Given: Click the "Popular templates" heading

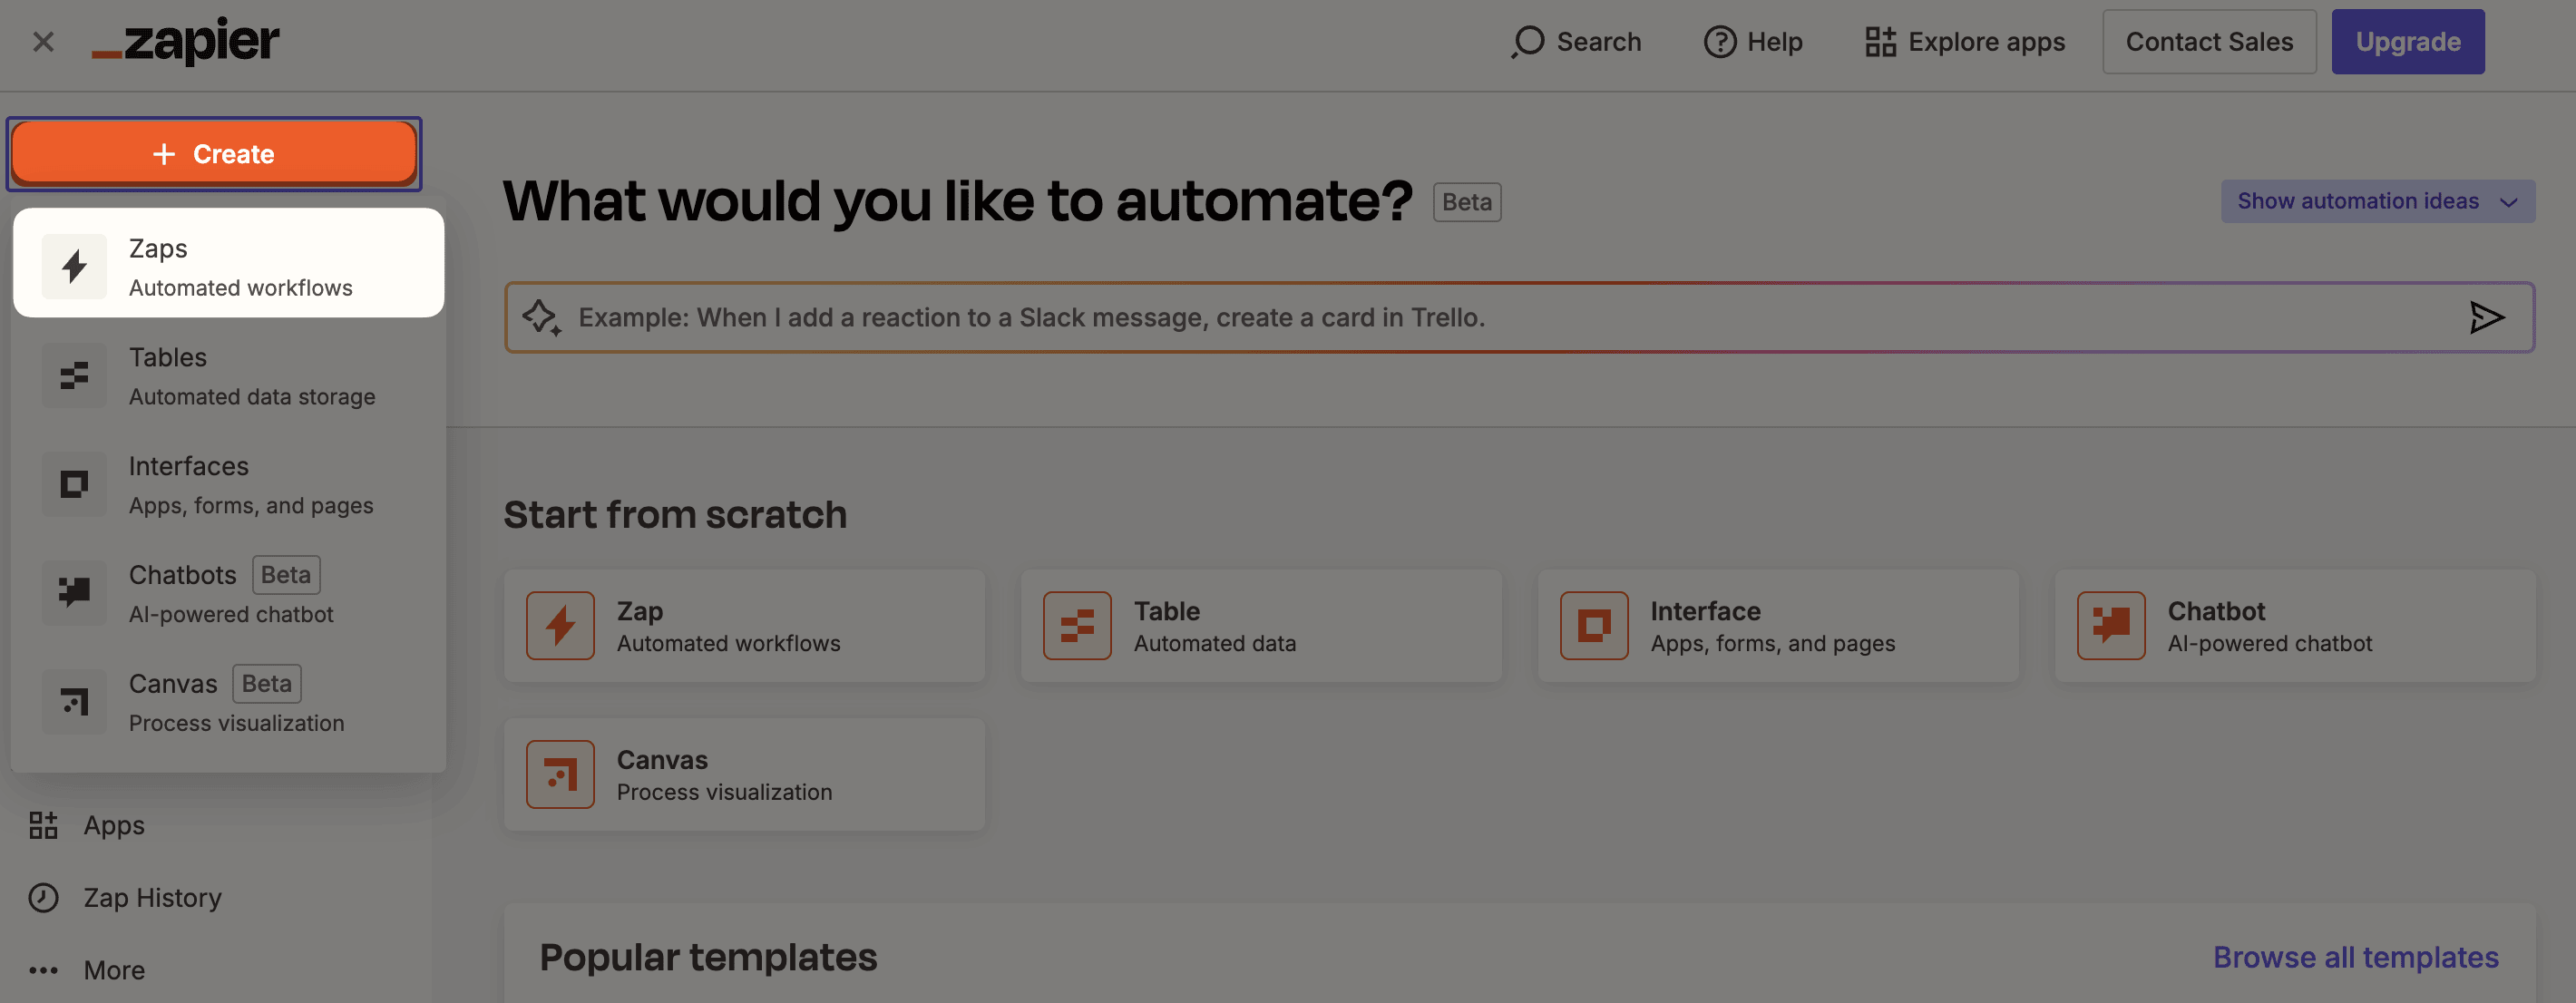Looking at the screenshot, I should click(x=708, y=957).
